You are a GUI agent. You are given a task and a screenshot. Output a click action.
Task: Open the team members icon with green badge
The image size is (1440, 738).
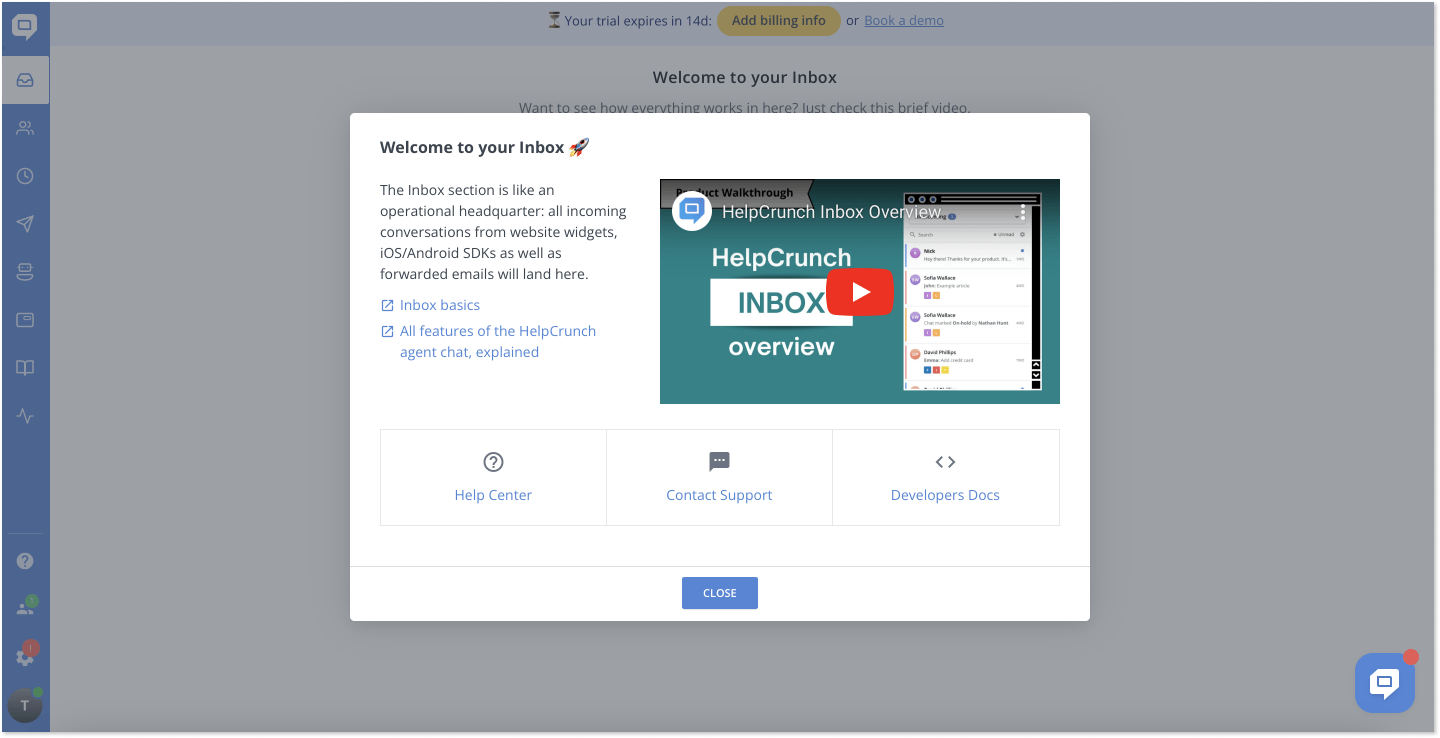pyautogui.click(x=26, y=608)
